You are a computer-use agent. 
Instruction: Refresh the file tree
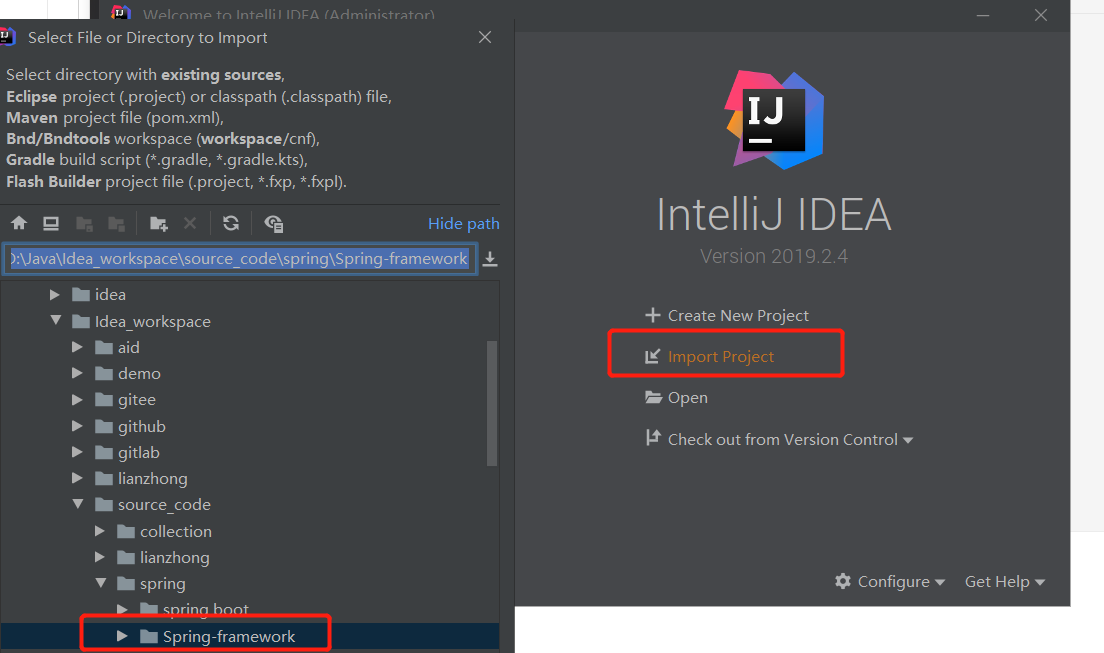coord(231,223)
